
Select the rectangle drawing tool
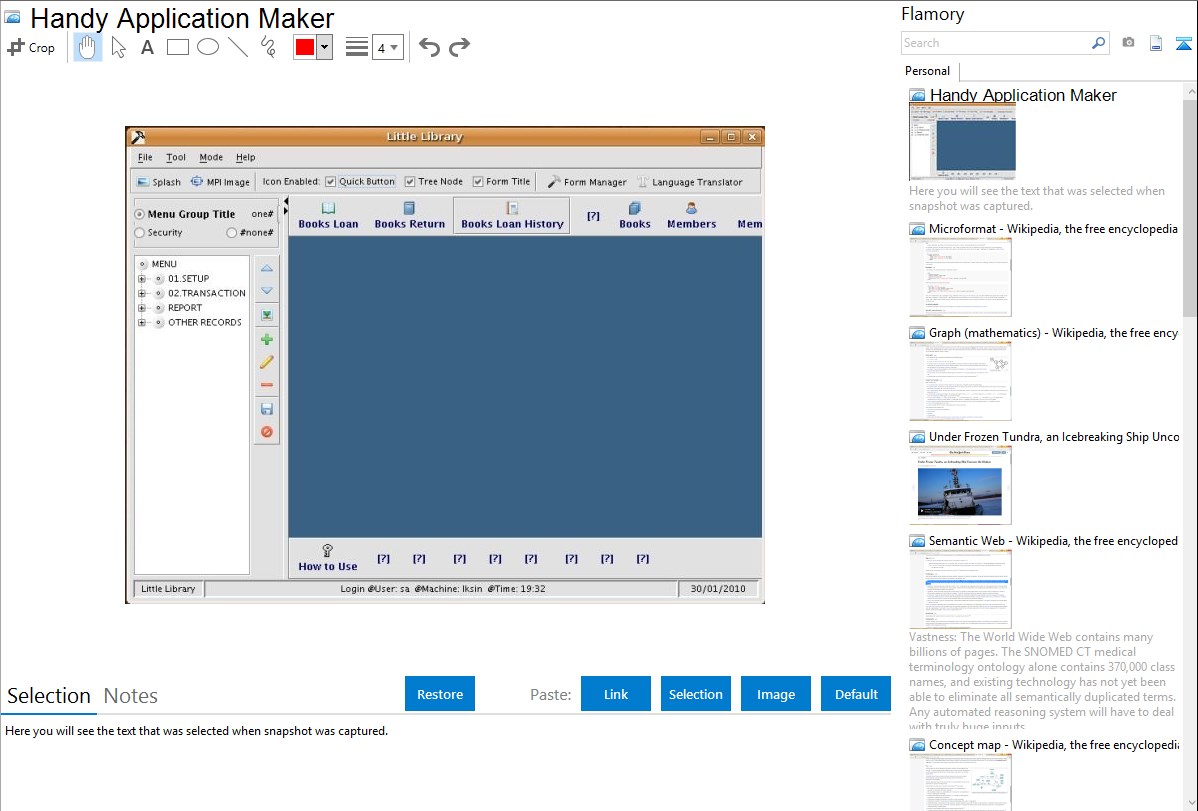click(x=177, y=47)
